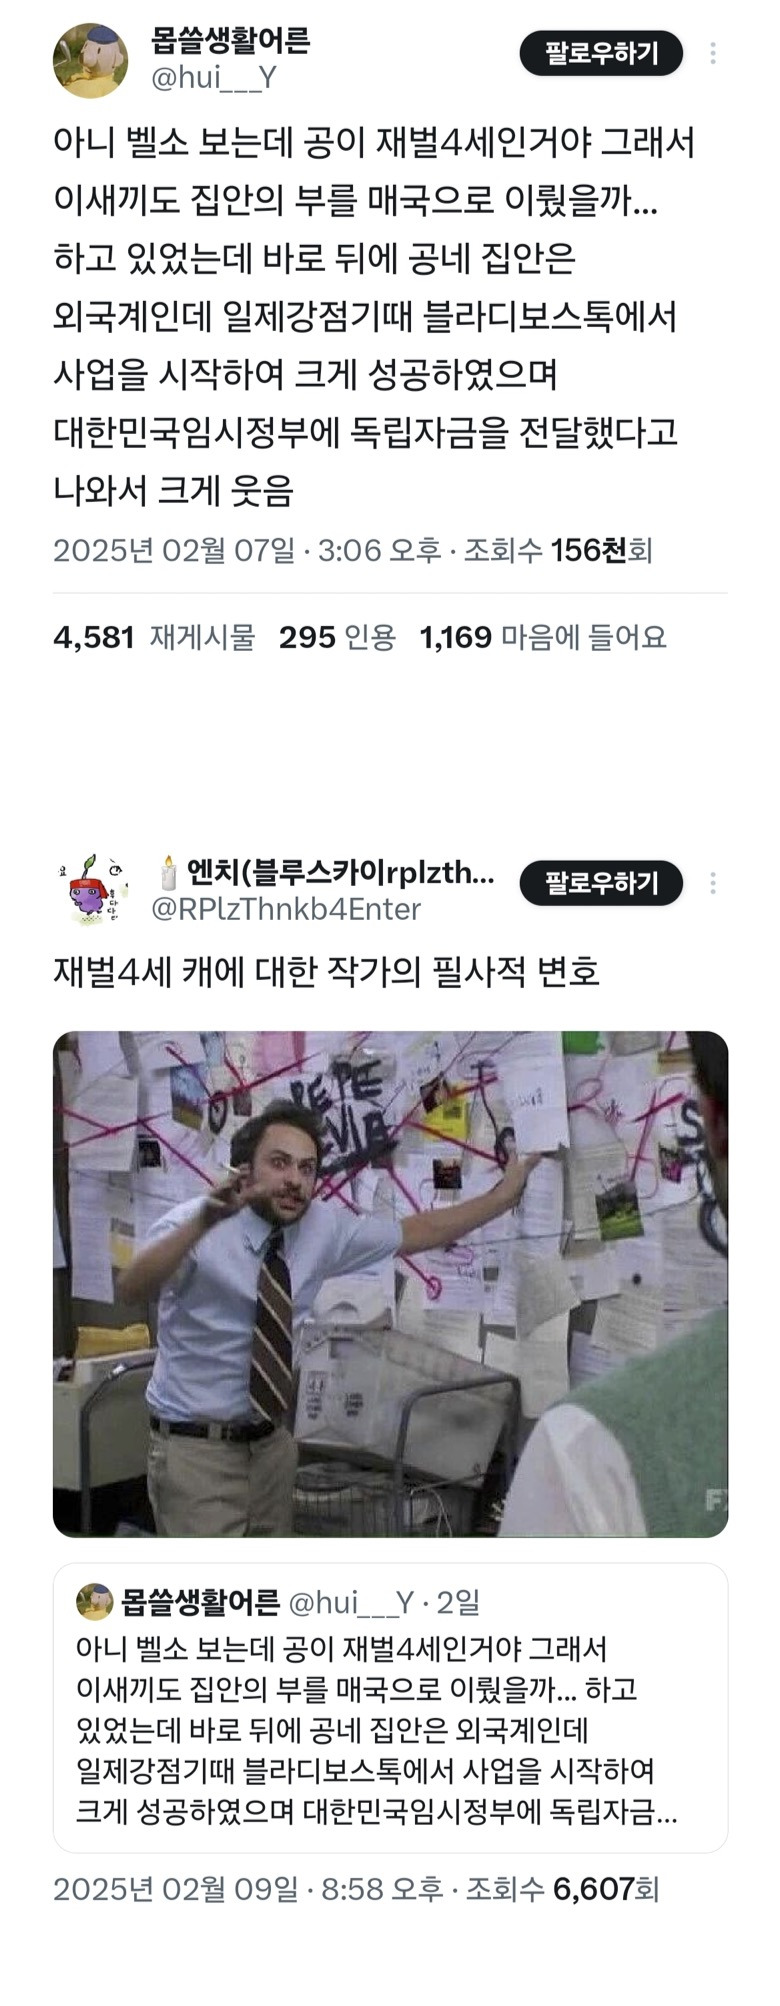View the 1,169 마음에 들어요 likes list
The height and width of the screenshot is (2006, 780).
543,637
